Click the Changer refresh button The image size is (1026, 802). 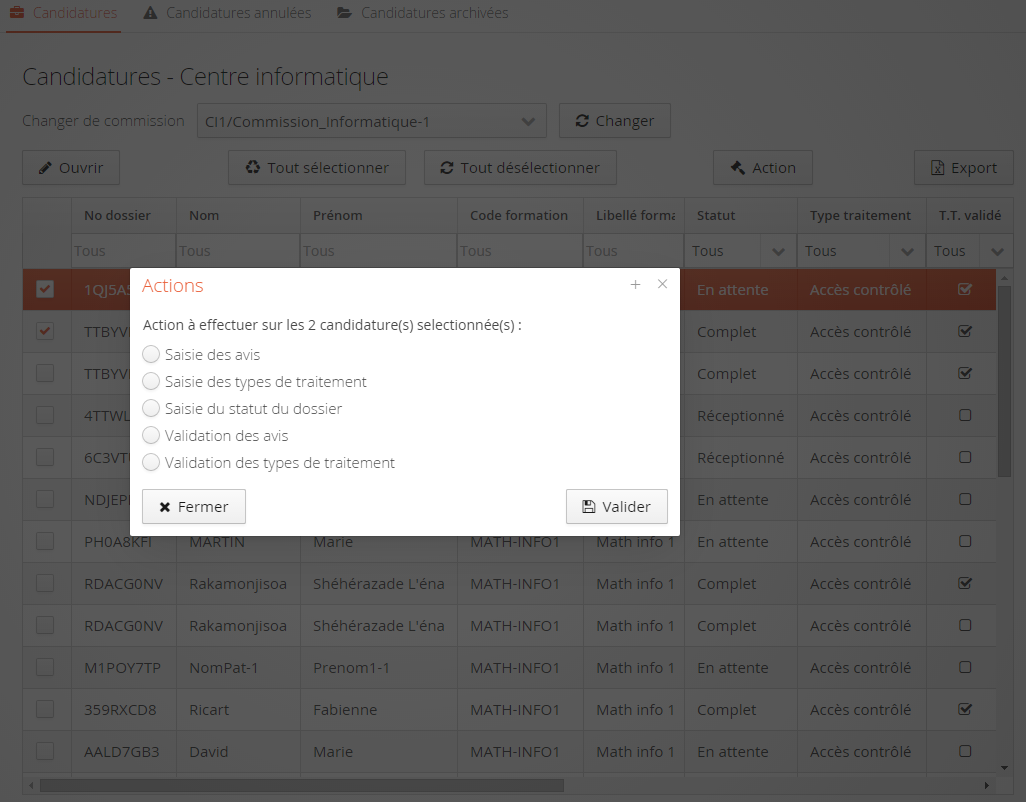614,121
